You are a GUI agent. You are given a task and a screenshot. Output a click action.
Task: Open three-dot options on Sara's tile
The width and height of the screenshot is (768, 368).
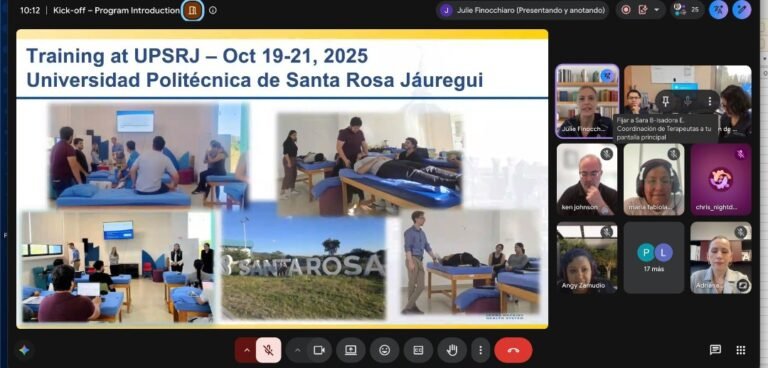(x=710, y=101)
